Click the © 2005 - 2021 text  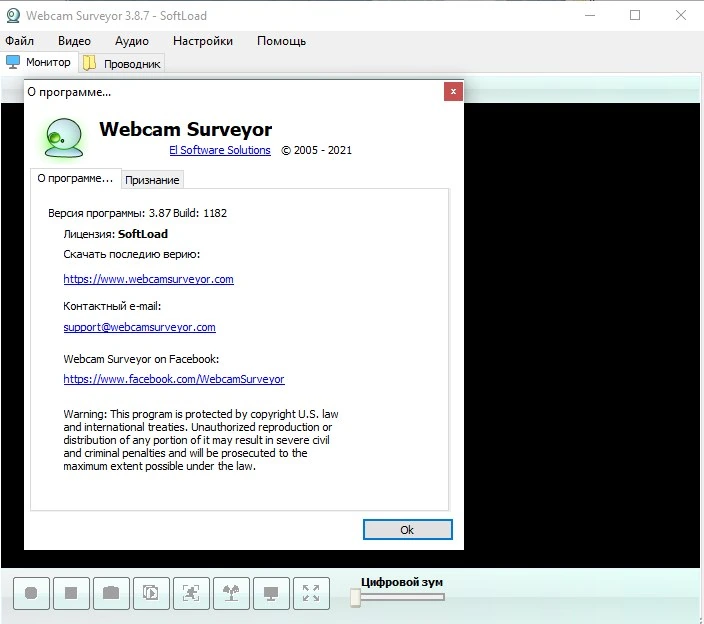[317, 150]
